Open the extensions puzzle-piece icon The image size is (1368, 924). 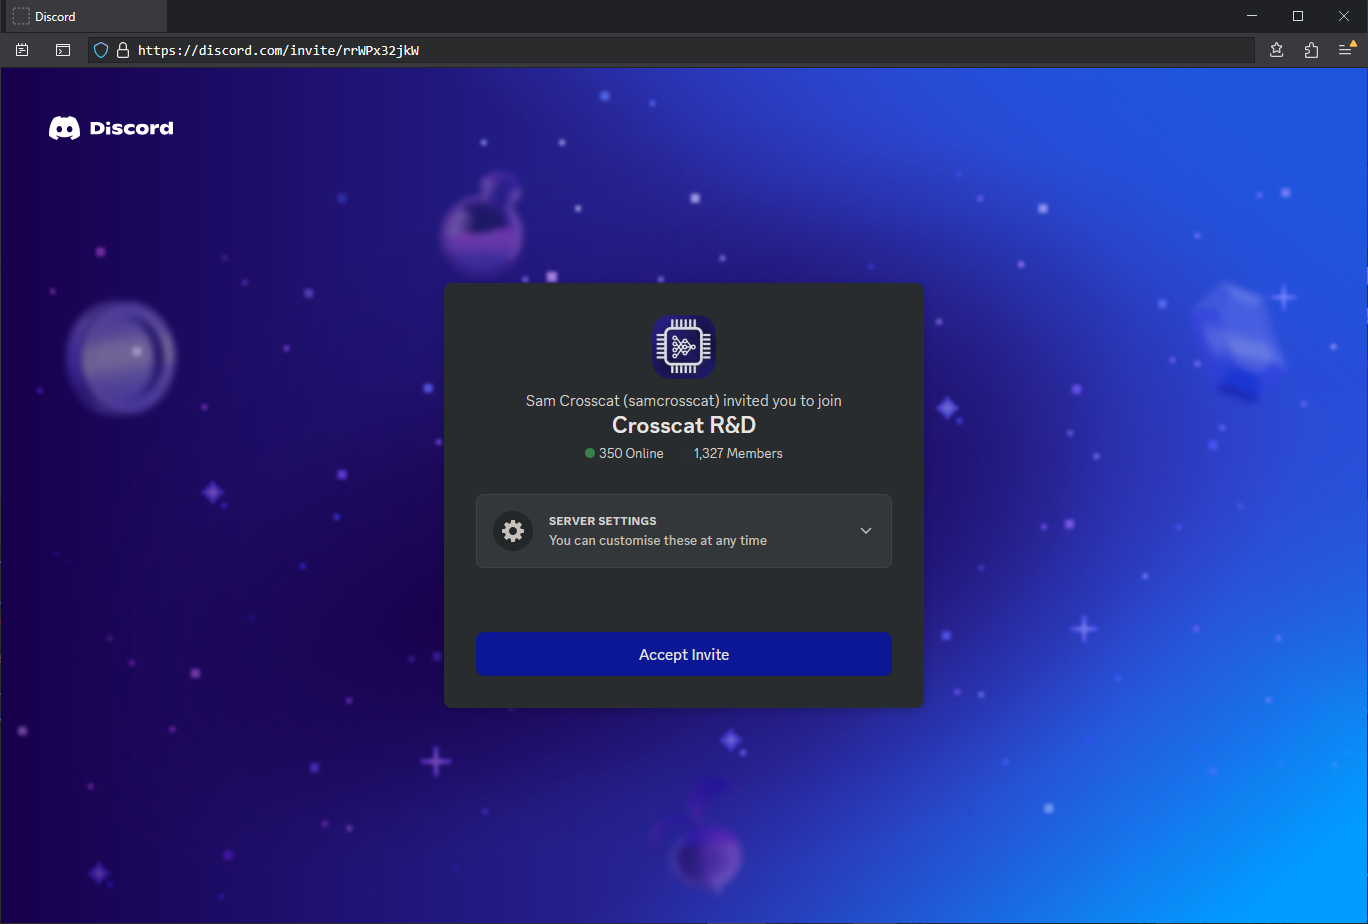pyautogui.click(x=1311, y=50)
